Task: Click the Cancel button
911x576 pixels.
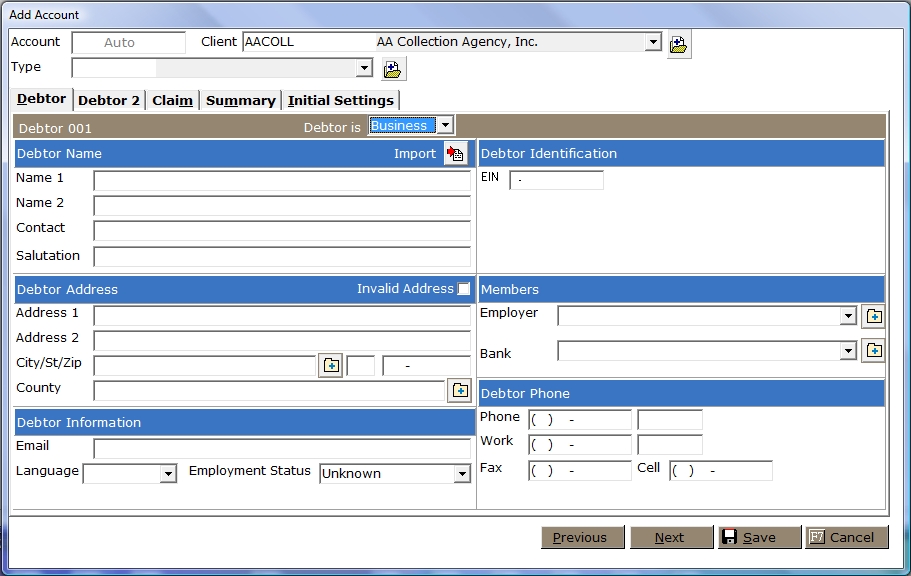Action: 847,537
